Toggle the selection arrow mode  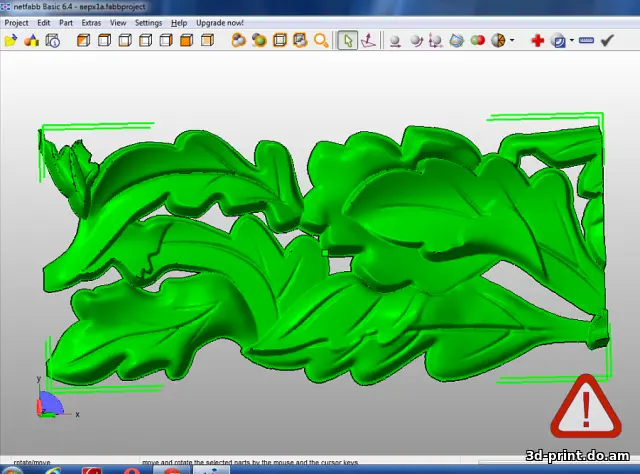click(x=348, y=40)
